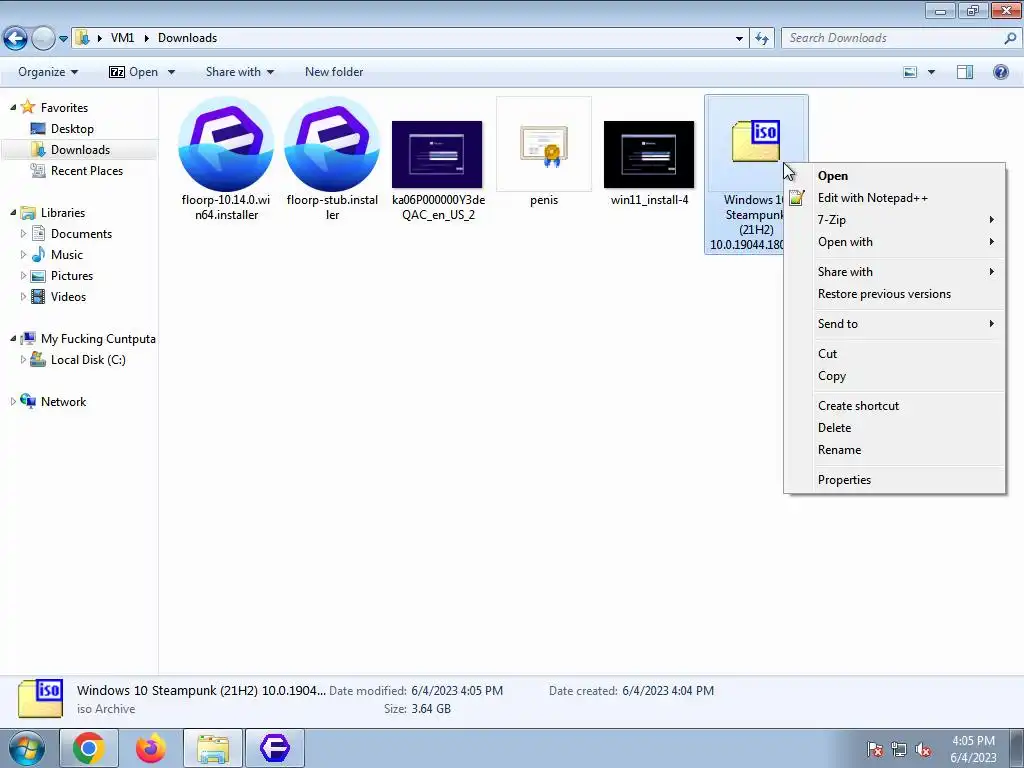Choose Delete in the context menu
The width and height of the screenshot is (1024, 768).
click(895, 428)
